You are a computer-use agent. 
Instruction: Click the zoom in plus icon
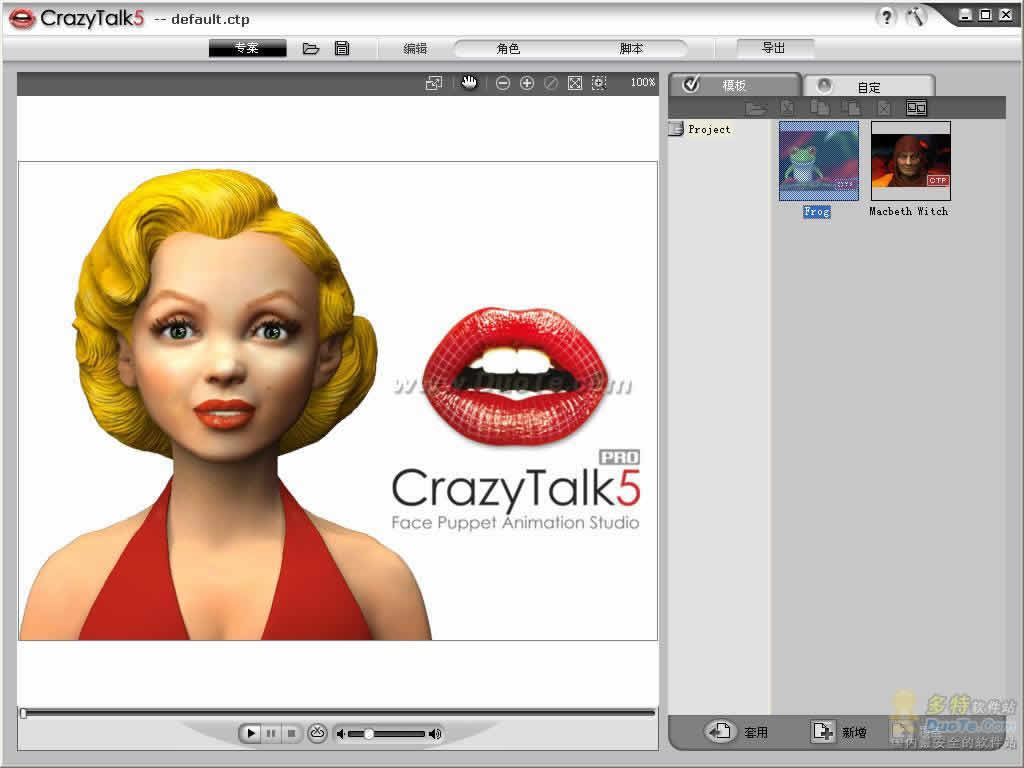pos(527,83)
